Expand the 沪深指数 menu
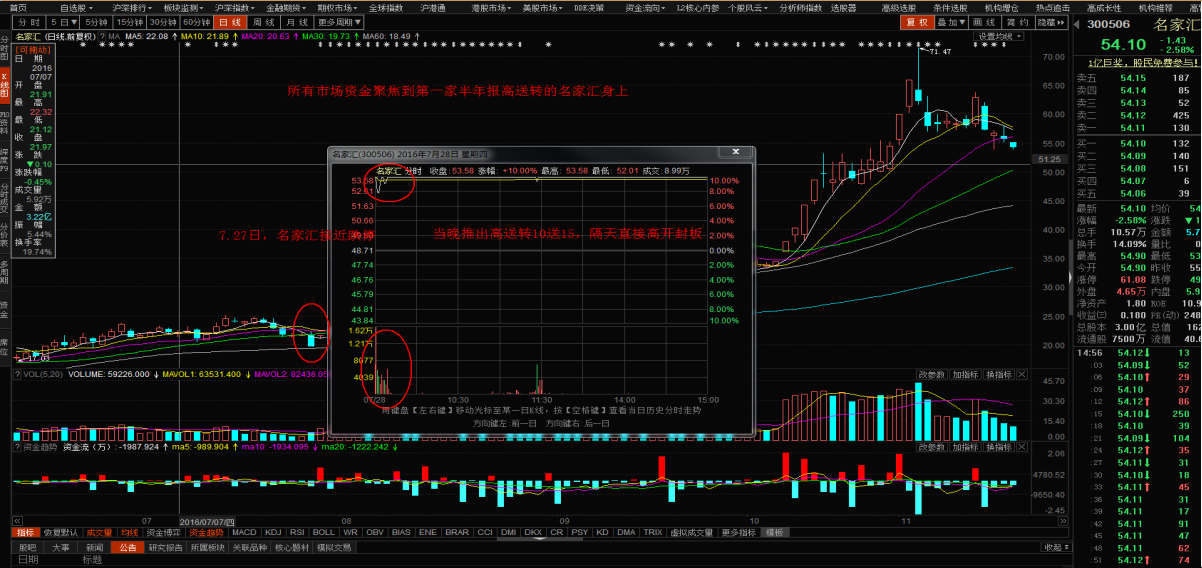The image size is (1202, 568). coord(234,6)
